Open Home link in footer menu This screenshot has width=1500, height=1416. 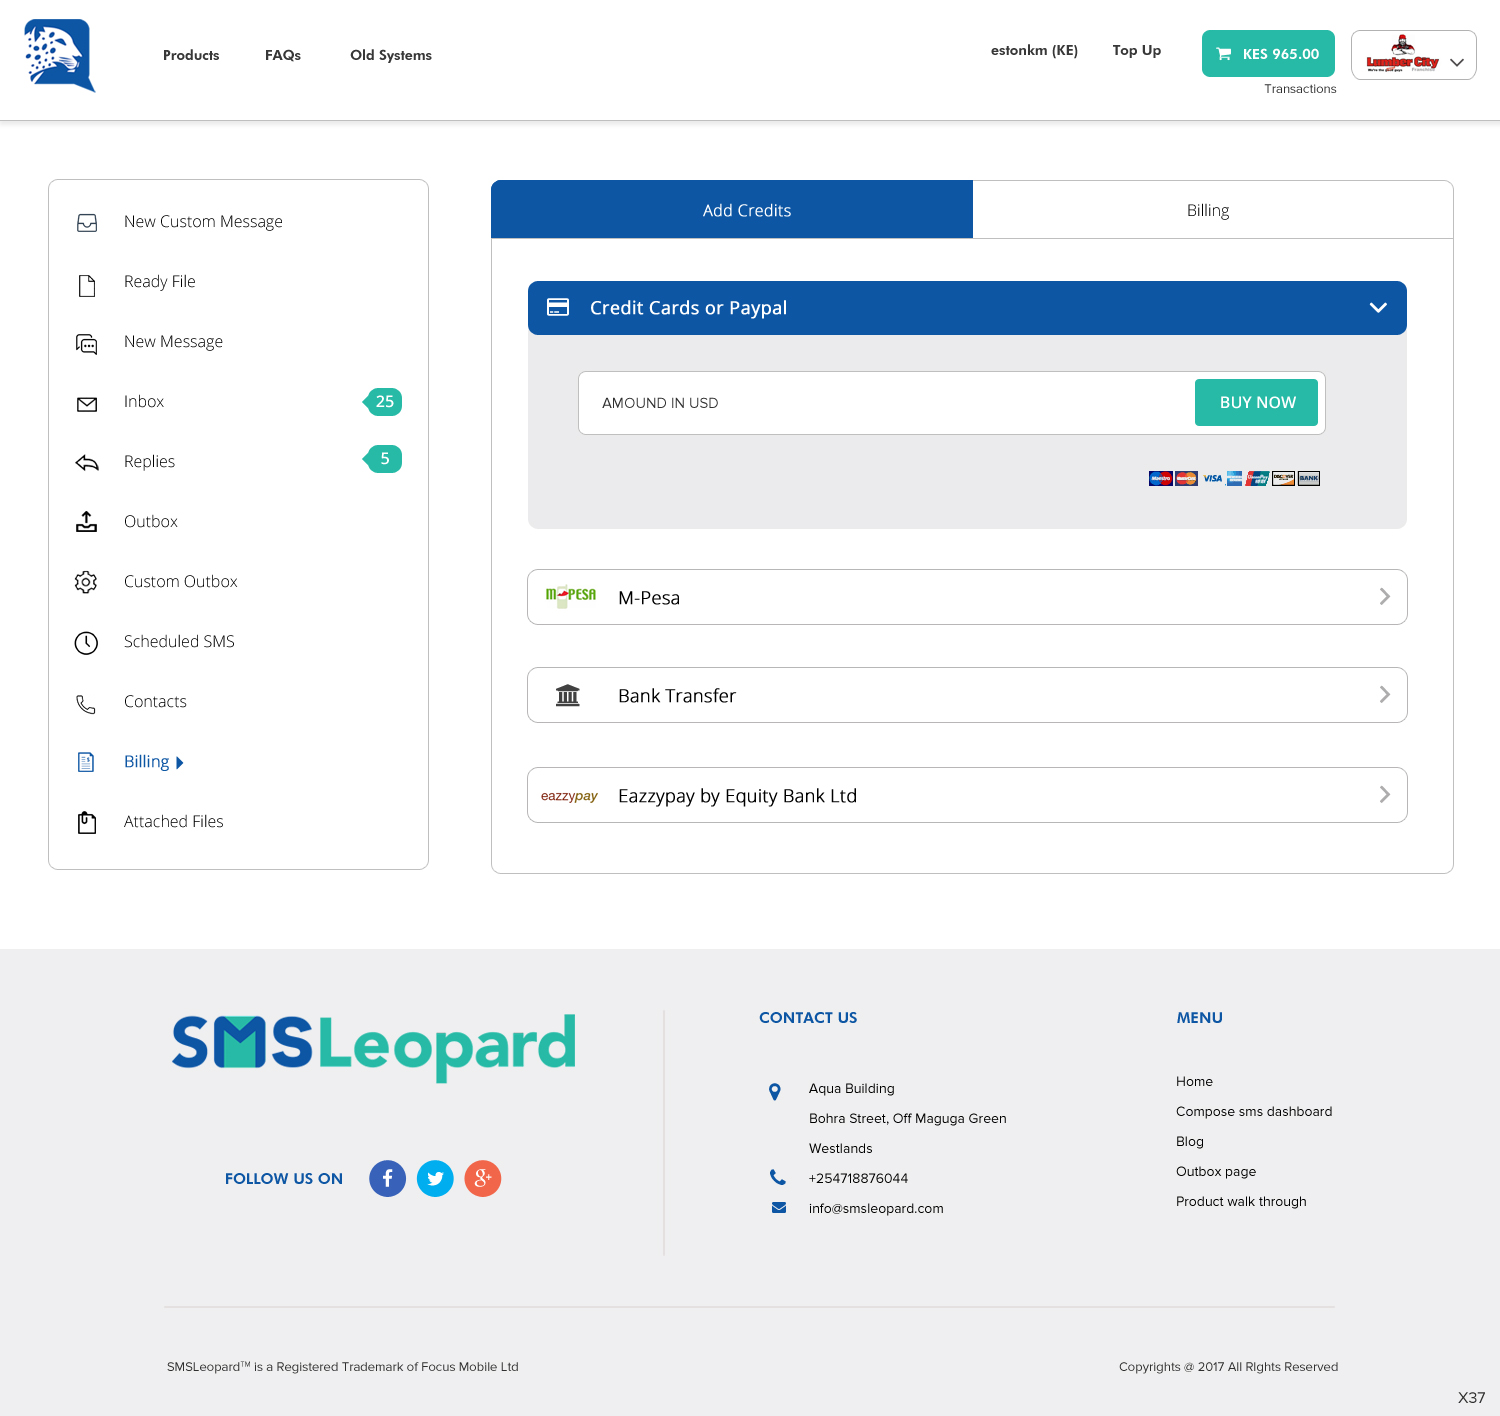1194,1081
